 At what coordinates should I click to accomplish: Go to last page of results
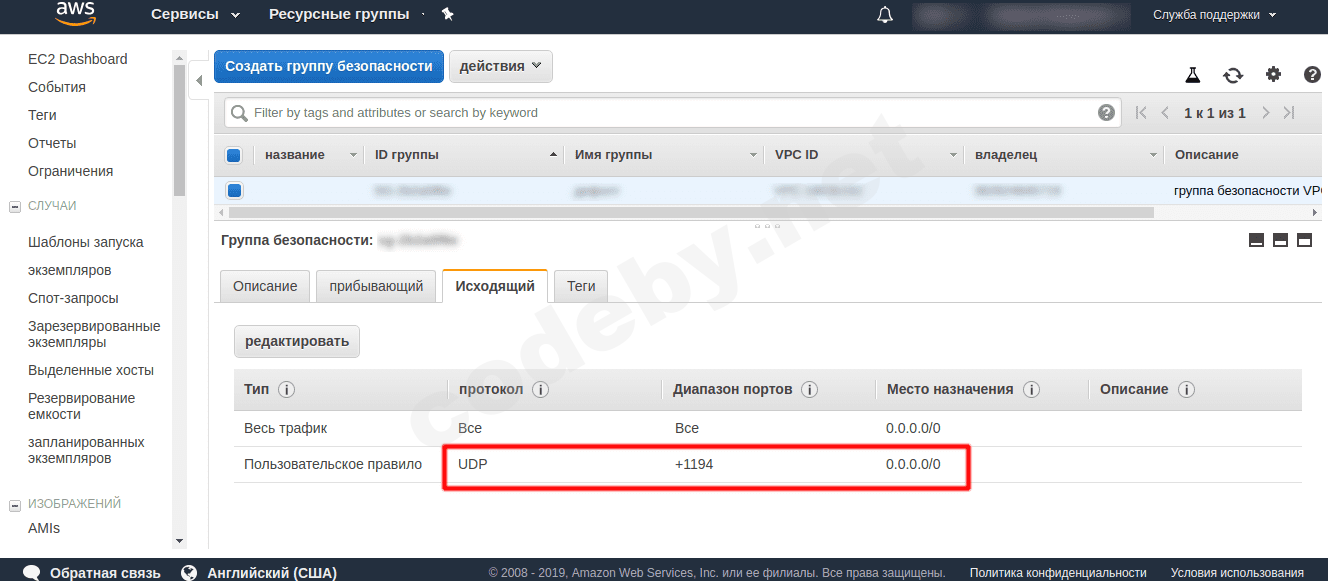coord(1290,113)
